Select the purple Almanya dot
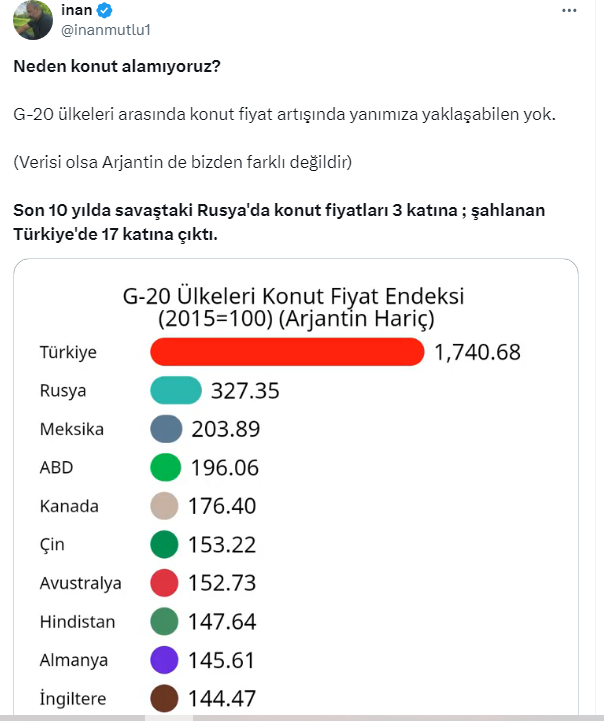The width and height of the screenshot is (604, 721). (164, 660)
